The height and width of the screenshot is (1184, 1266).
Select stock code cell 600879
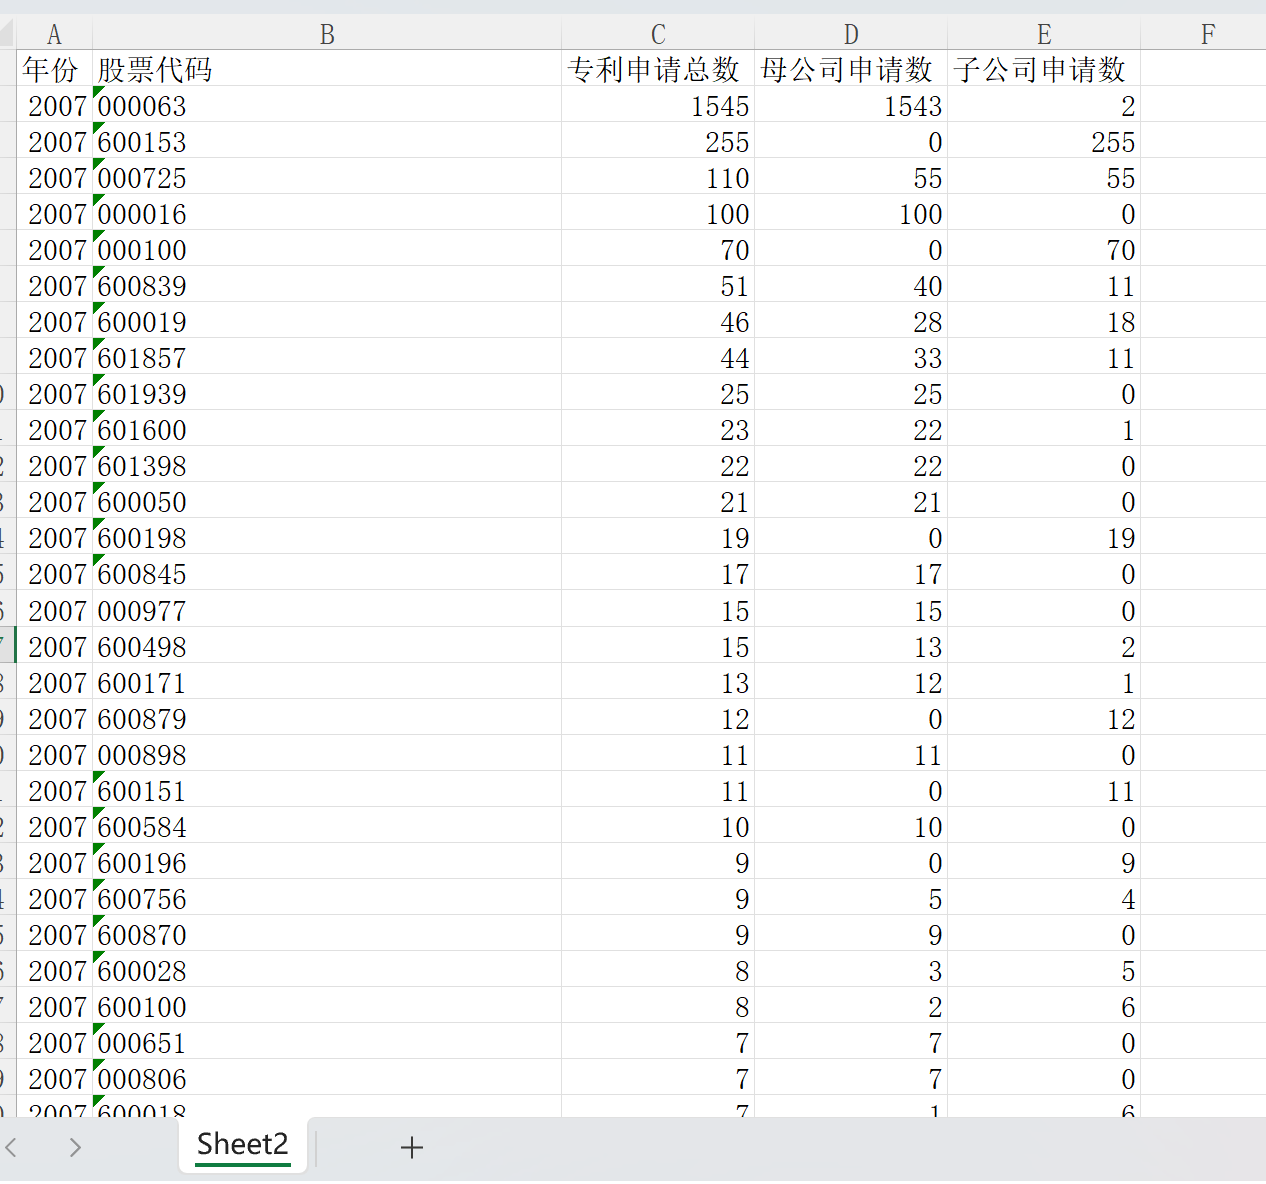(x=327, y=717)
